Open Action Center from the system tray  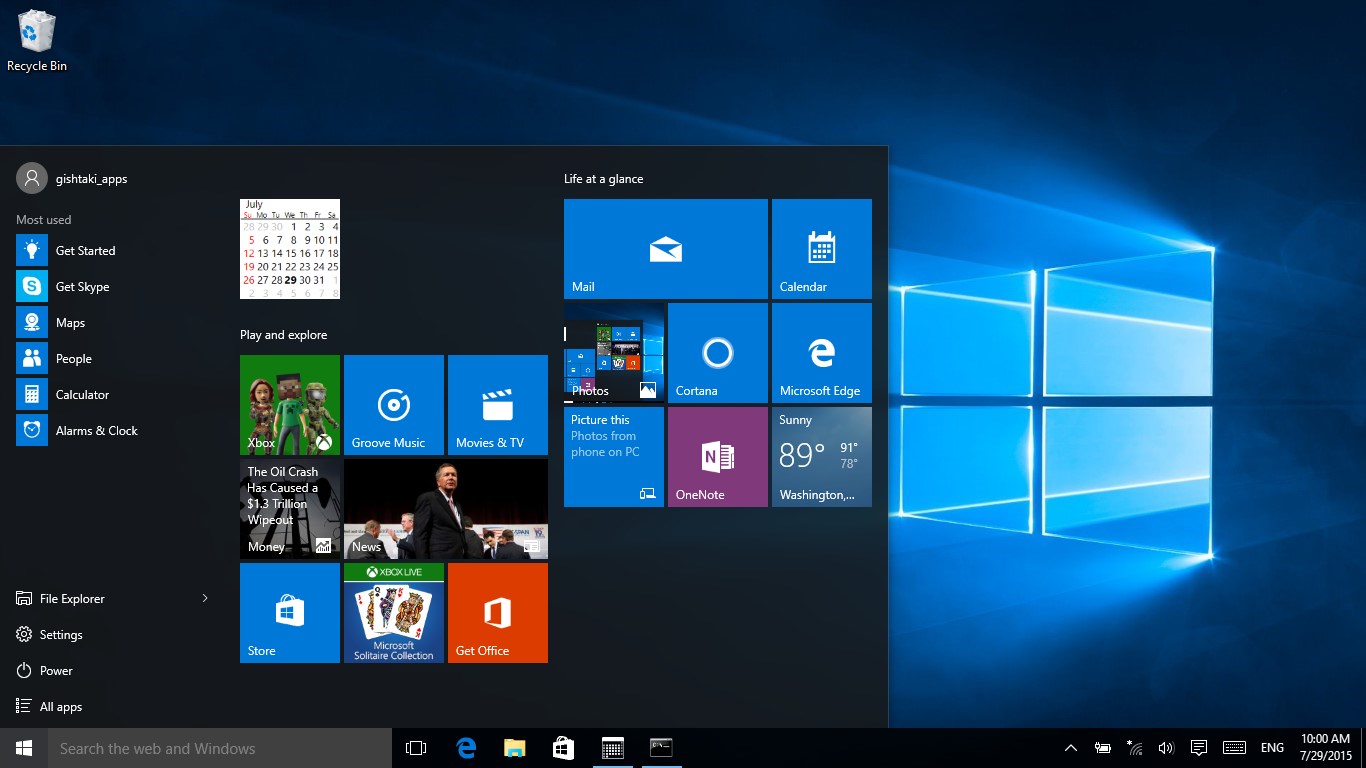(1198, 747)
